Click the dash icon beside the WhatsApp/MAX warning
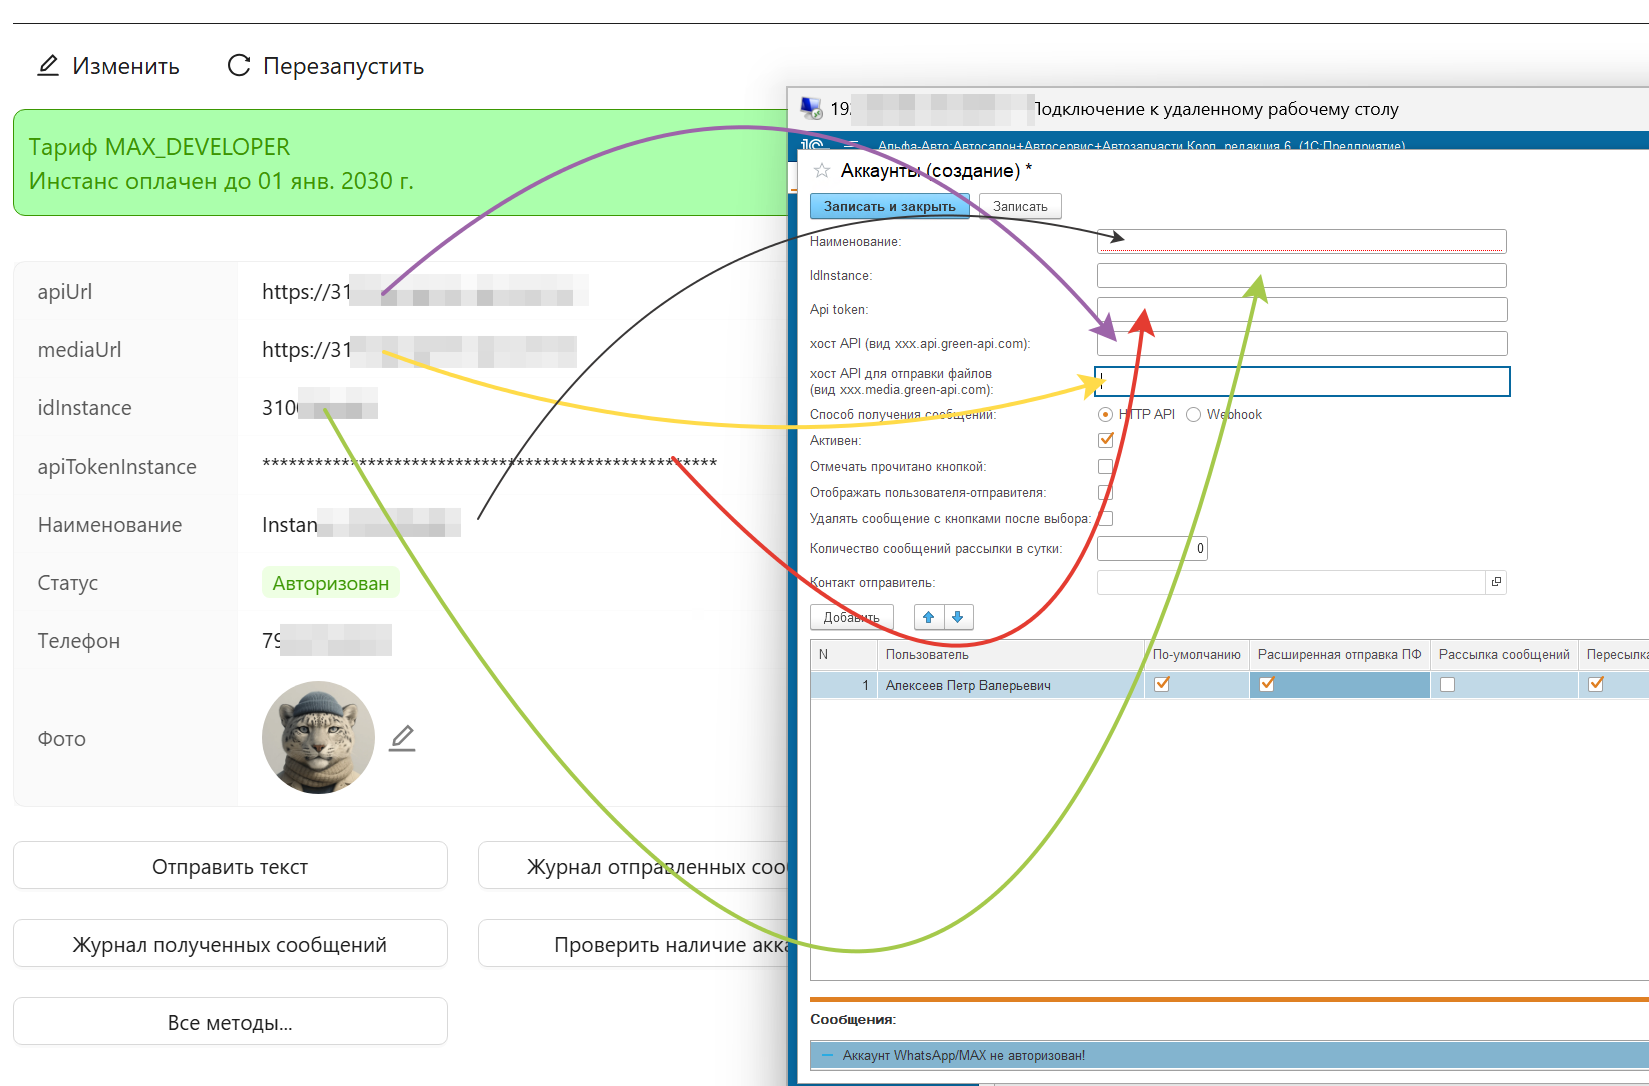 point(827,1055)
